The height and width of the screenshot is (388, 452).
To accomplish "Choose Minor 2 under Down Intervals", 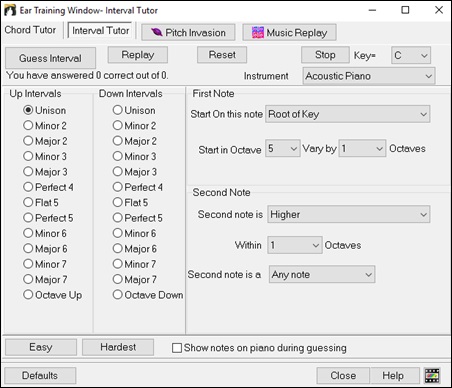I will tap(134, 126).
